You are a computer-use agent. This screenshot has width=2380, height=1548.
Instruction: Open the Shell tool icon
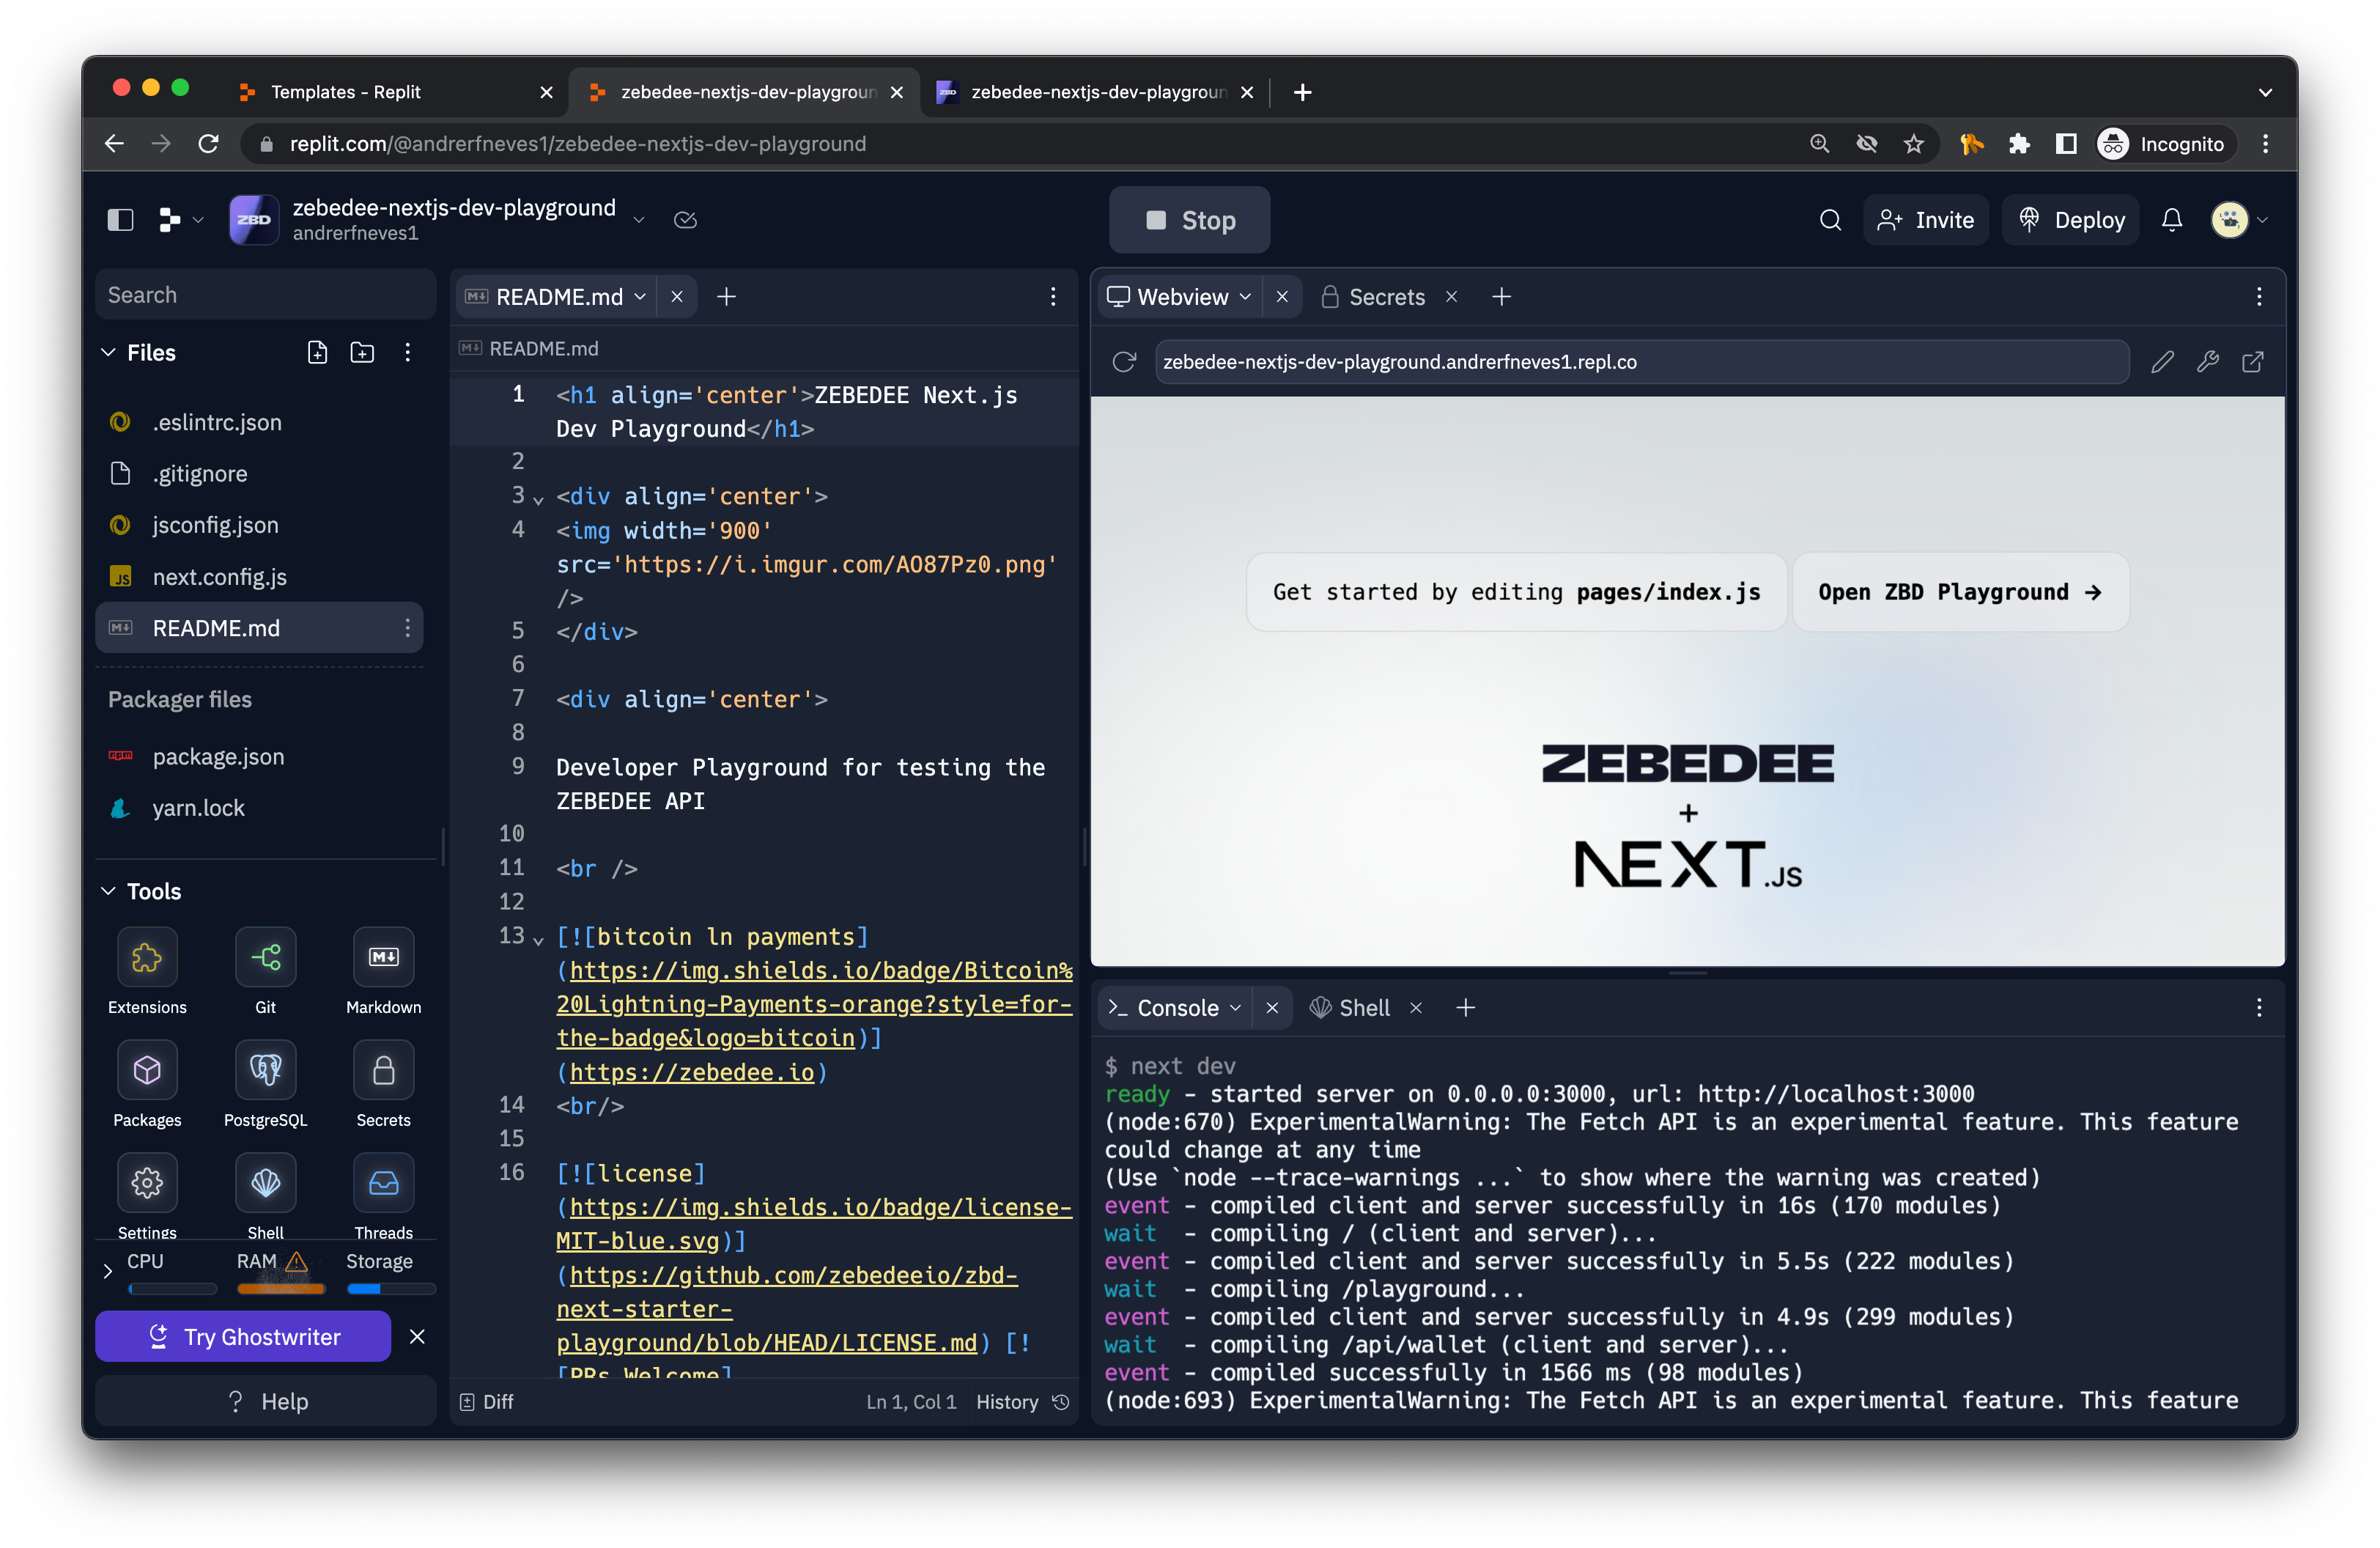265,1183
